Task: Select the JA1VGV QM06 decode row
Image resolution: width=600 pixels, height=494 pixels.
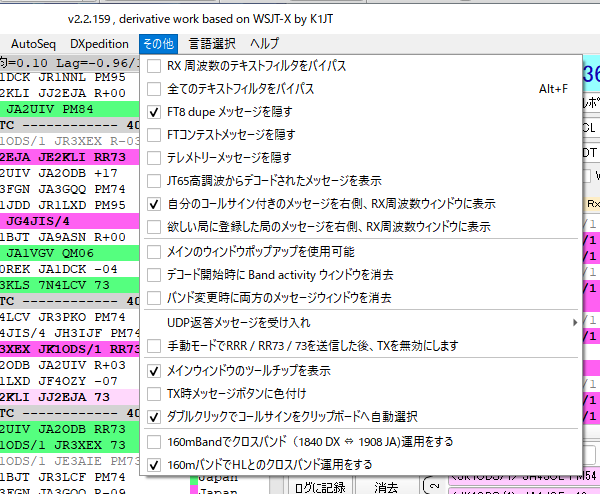Action: point(70,253)
